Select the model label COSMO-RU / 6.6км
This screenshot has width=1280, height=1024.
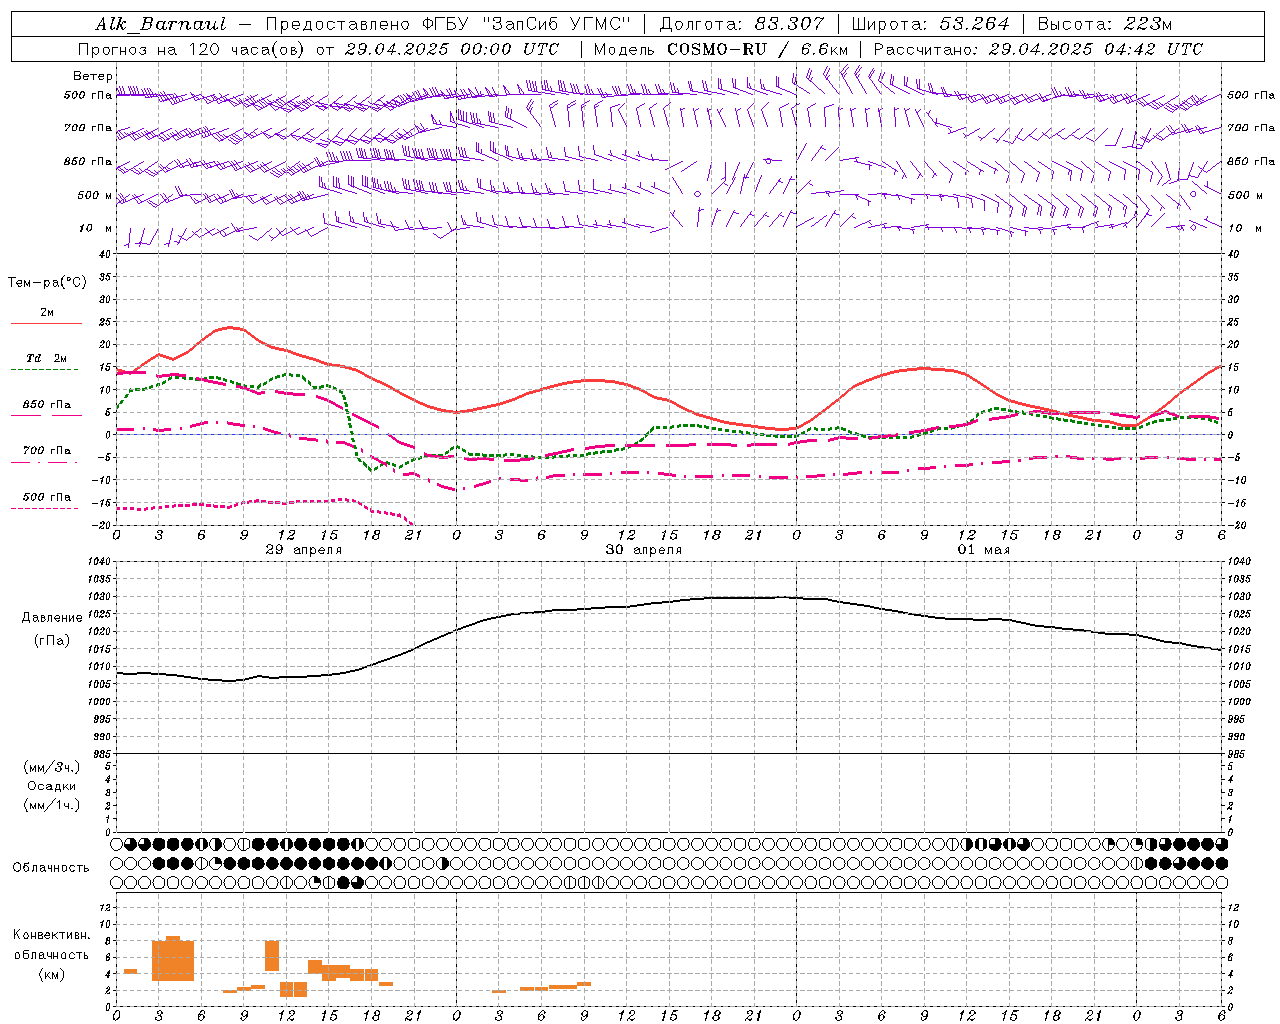click(x=757, y=49)
